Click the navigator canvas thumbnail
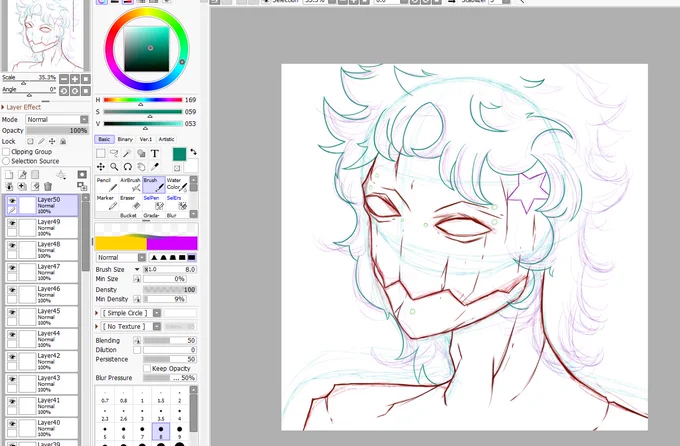Image resolution: width=680 pixels, height=446 pixels. coord(45,36)
